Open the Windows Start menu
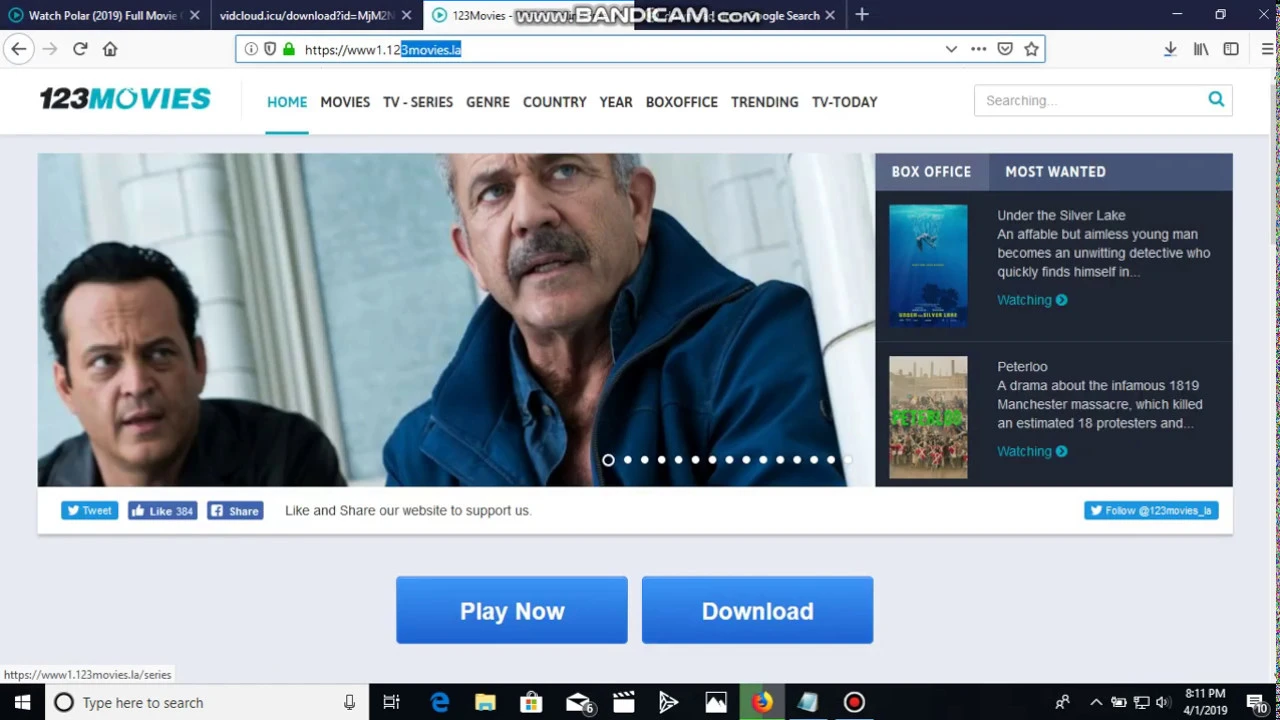Viewport: 1280px width, 720px height. tap(22, 702)
